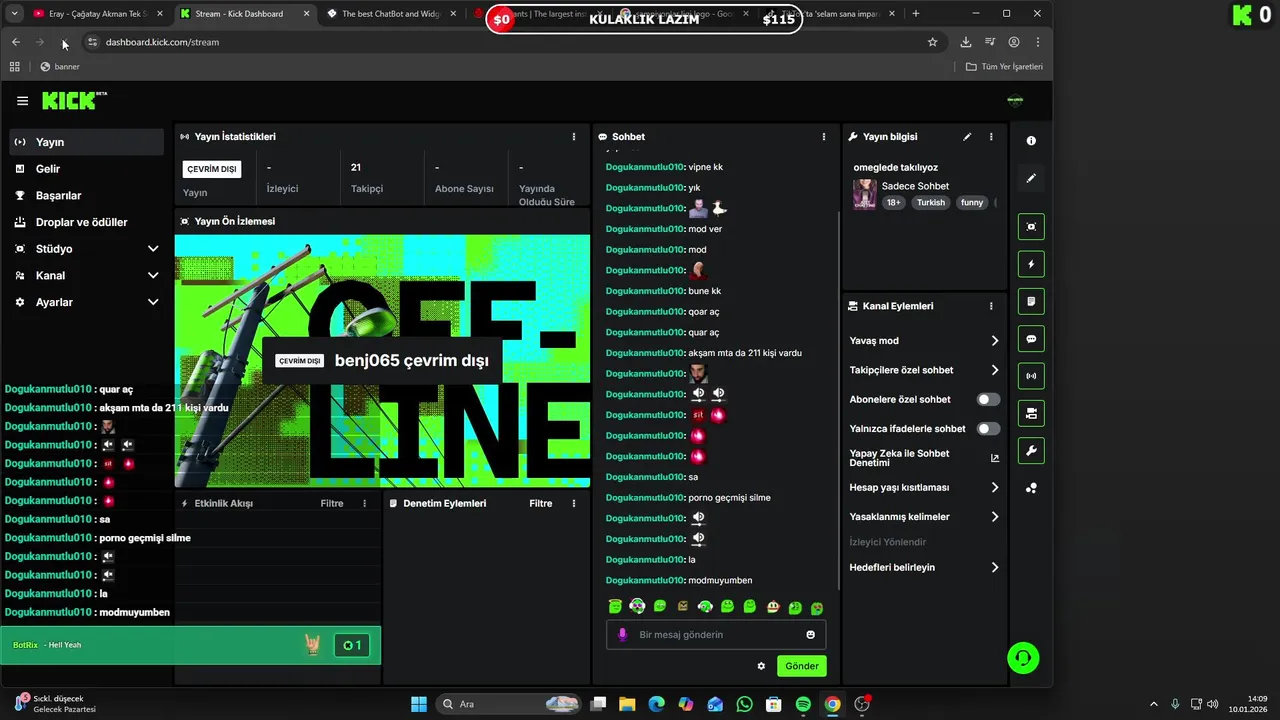Open the green headset support button

coord(1023,657)
